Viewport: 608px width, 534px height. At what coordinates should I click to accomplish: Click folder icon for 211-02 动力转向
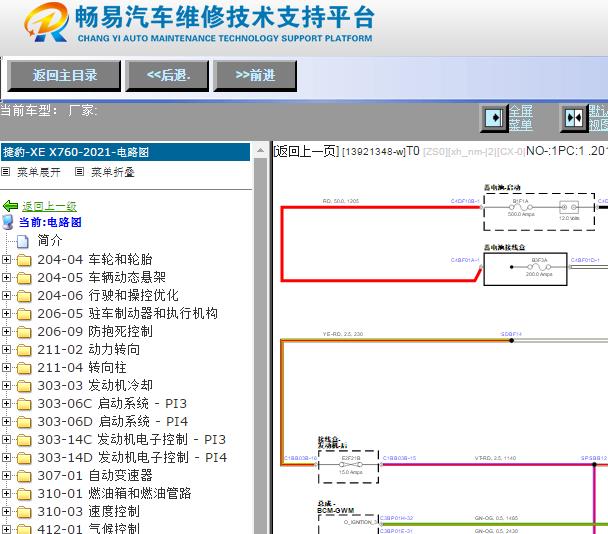click(x=24, y=350)
